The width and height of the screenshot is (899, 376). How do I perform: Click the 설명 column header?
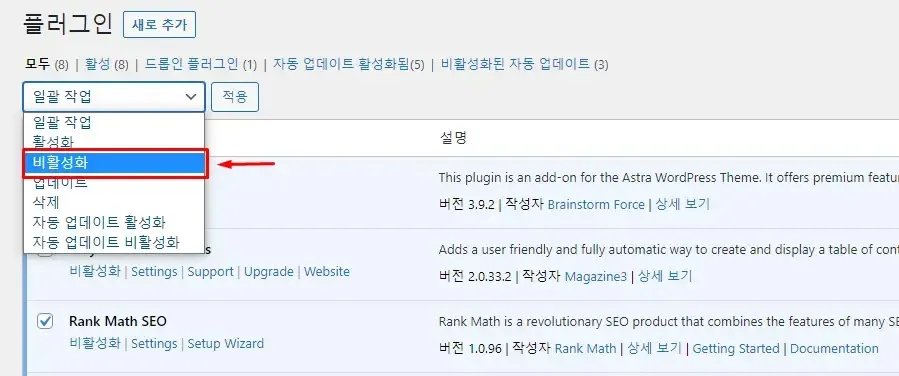click(454, 138)
